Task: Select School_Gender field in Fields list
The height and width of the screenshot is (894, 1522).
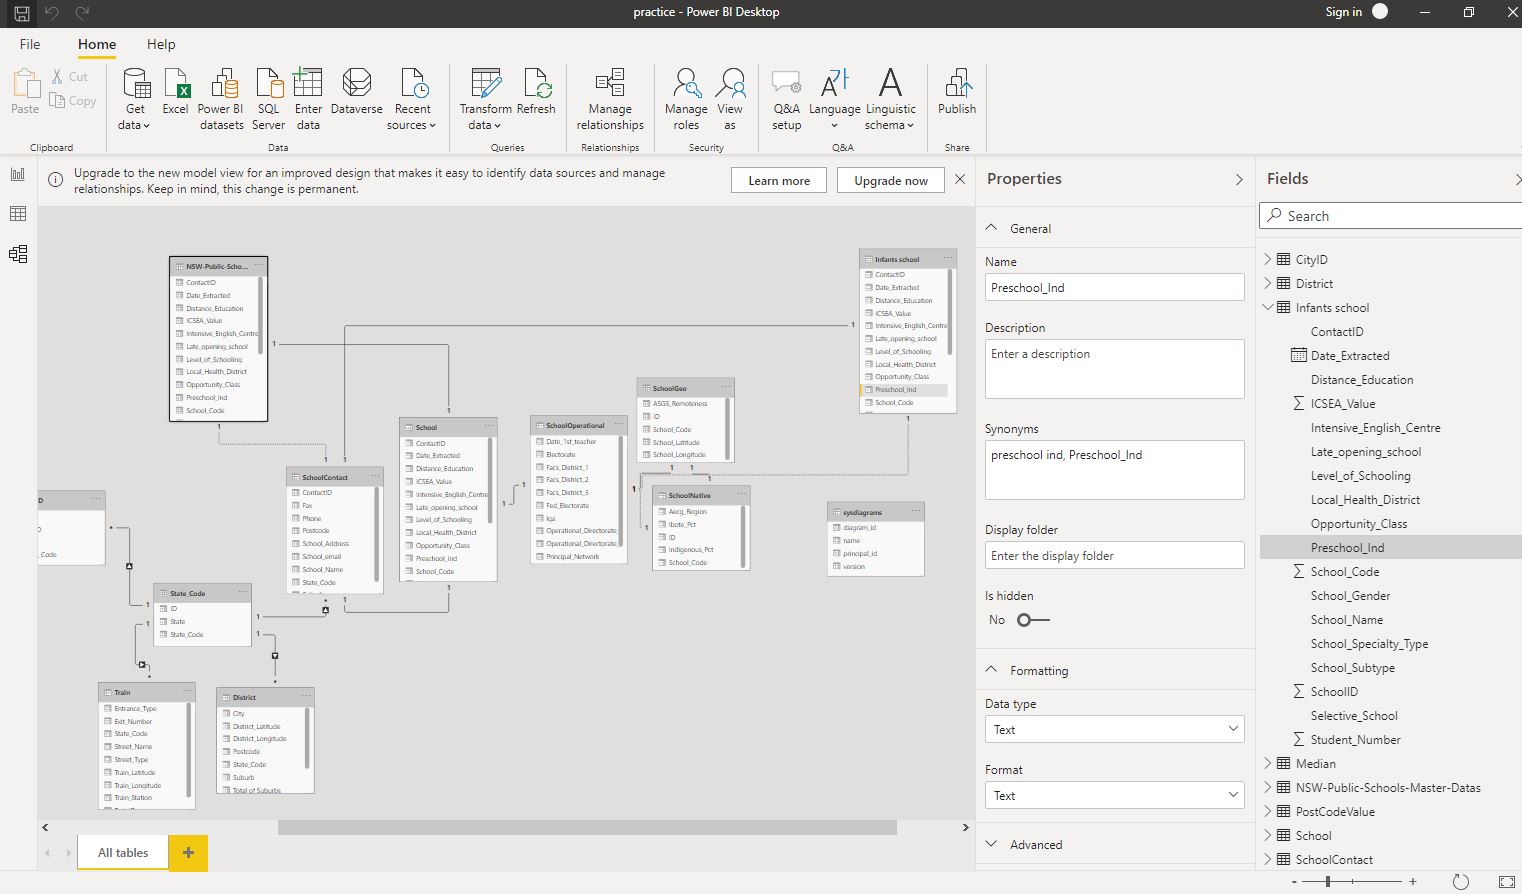Action: point(1350,595)
